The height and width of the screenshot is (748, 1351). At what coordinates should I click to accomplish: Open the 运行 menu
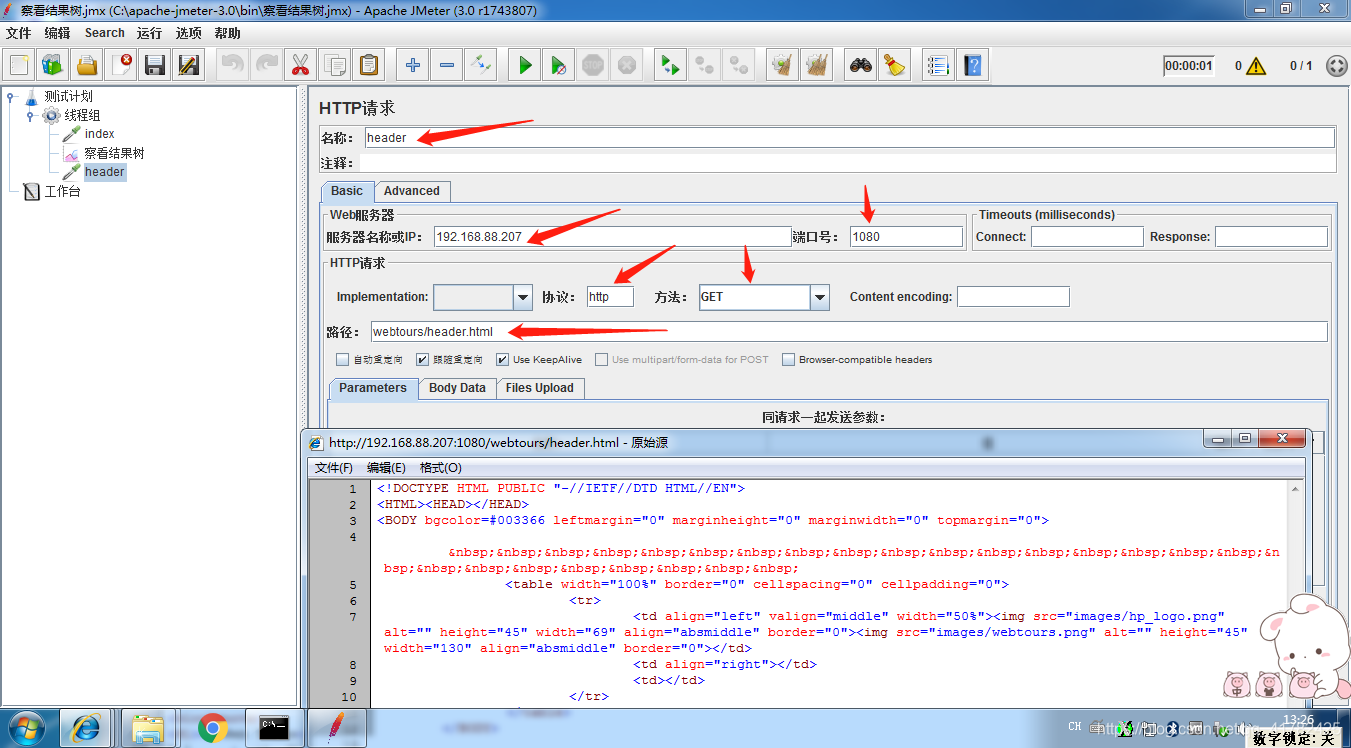(150, 33)
